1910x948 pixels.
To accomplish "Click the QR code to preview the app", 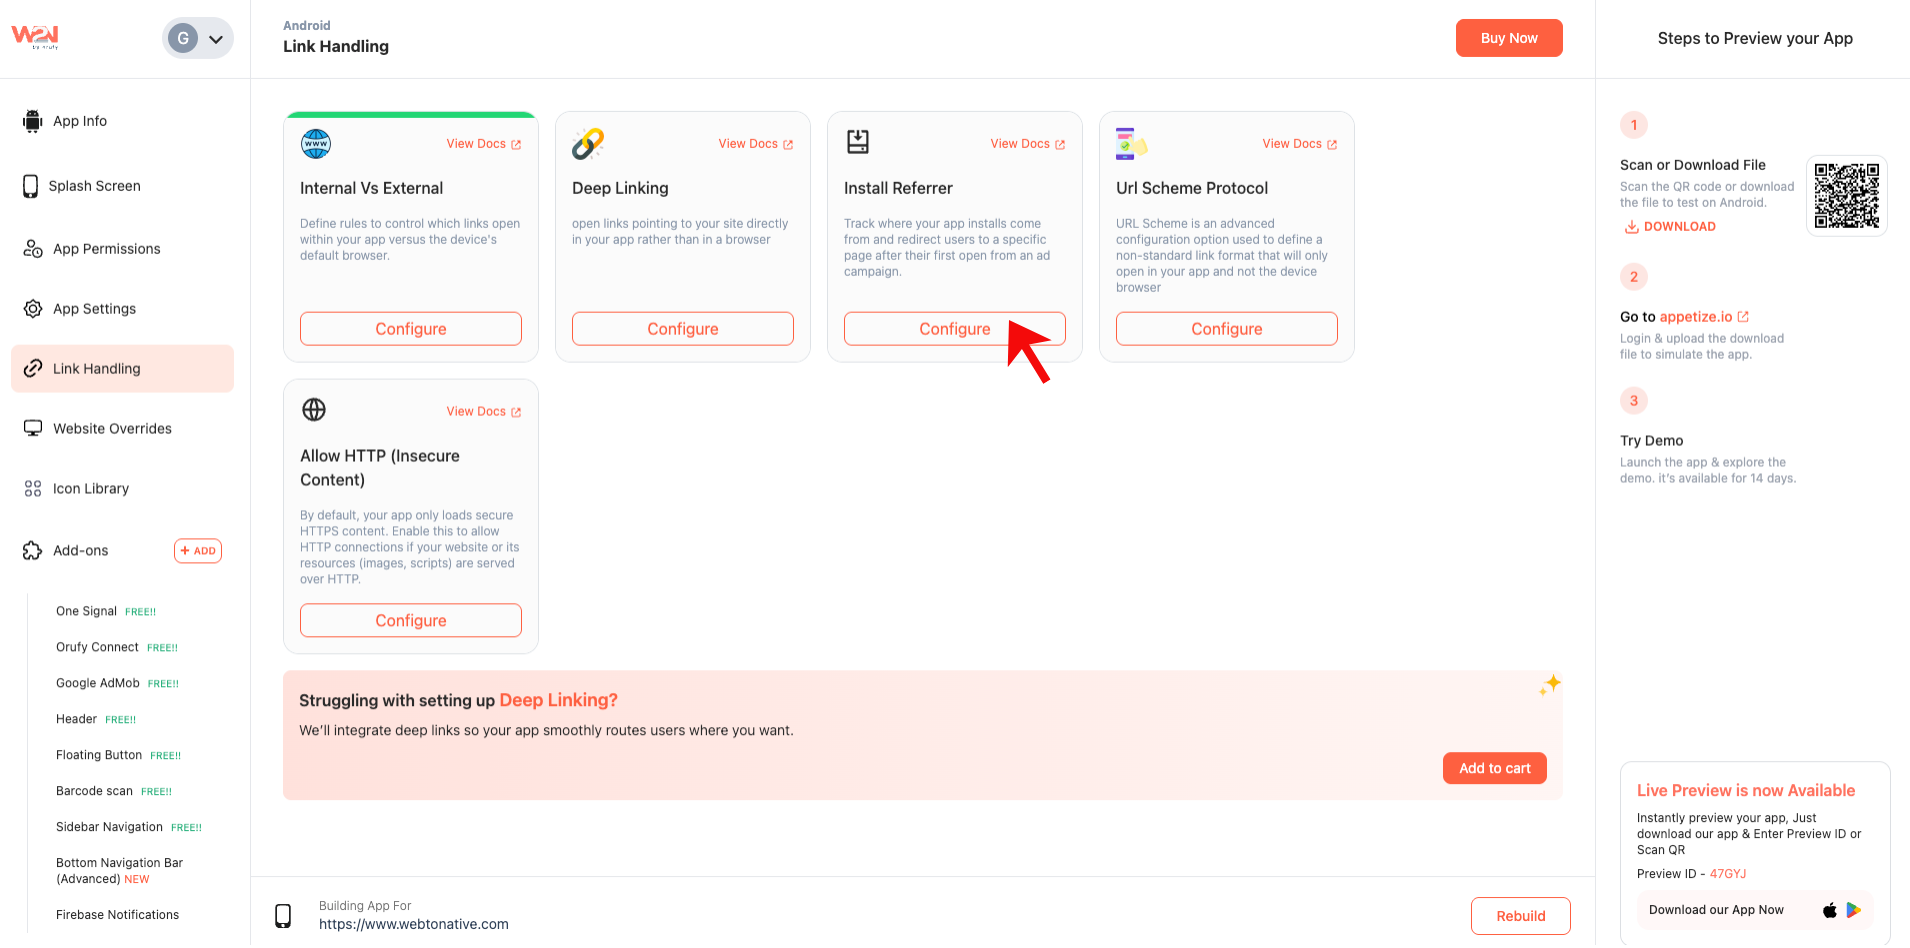I will click(x=1846, y=195).
